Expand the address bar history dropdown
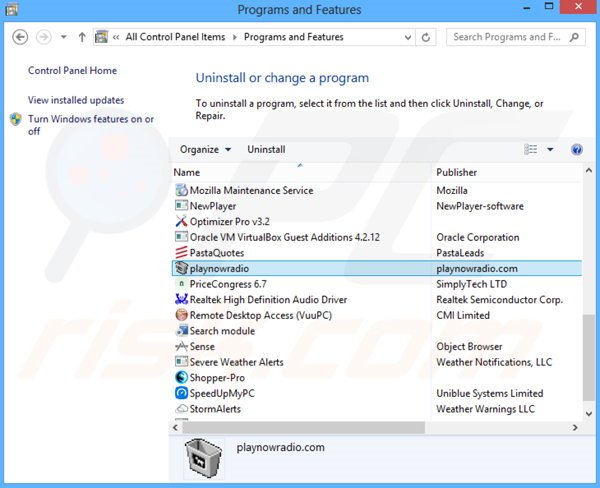 pos(408,38)
